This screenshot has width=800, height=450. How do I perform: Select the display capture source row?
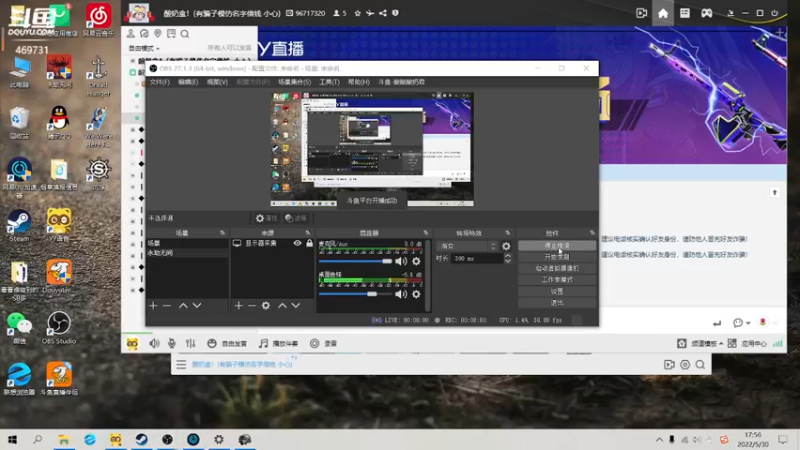[x=272, y=243]
